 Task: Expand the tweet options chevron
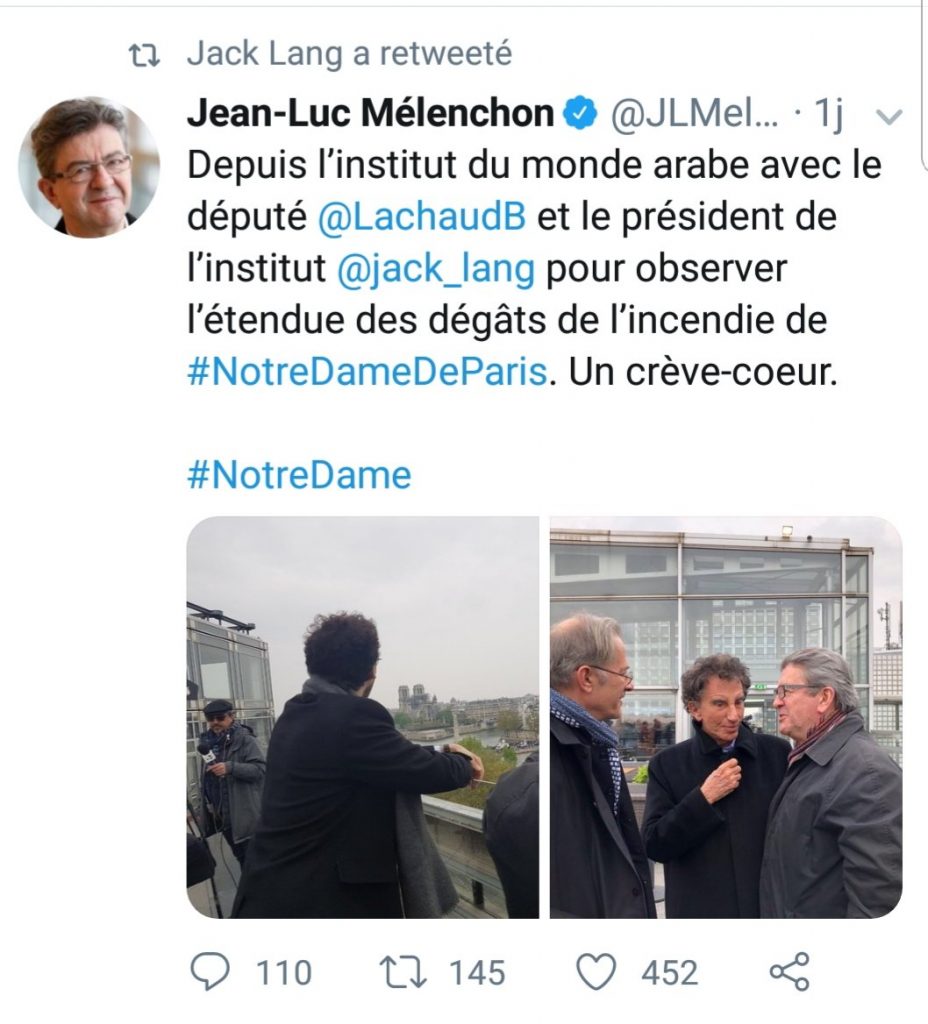pyautogui.click(x=888, y=117)
